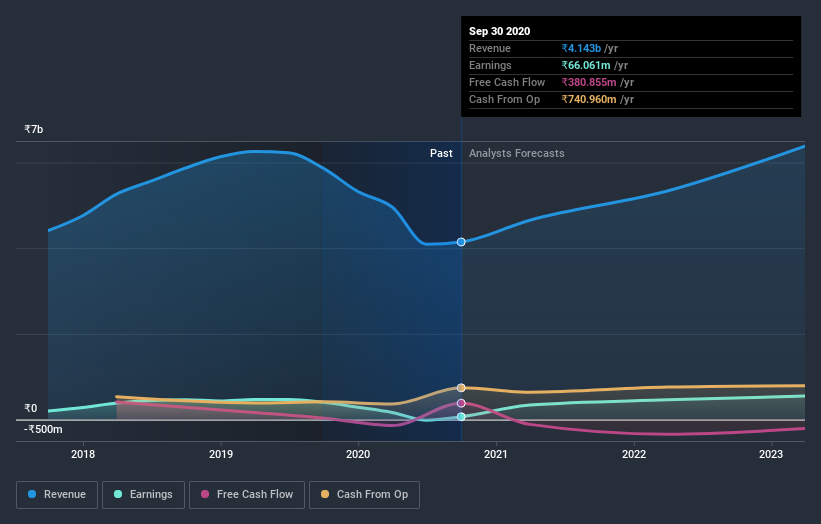Click the ₹740.960m cash from op value

(589, 99)
